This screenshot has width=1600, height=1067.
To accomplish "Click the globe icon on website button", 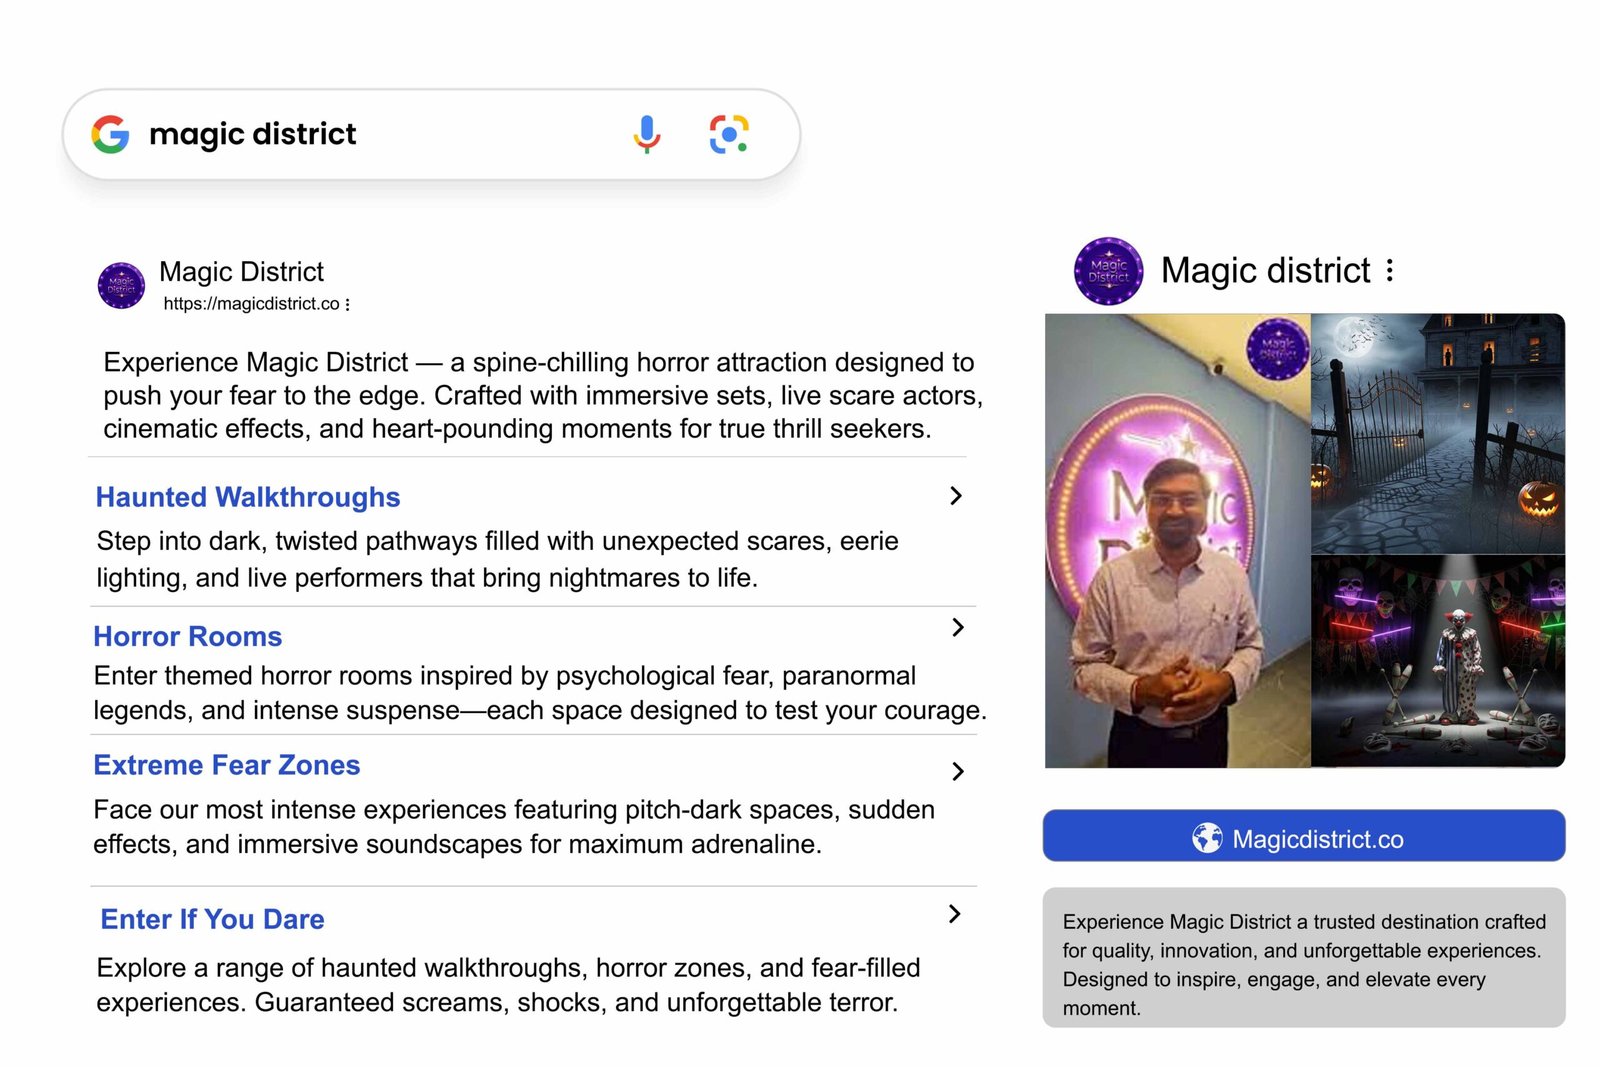I will coord(1207,838).
